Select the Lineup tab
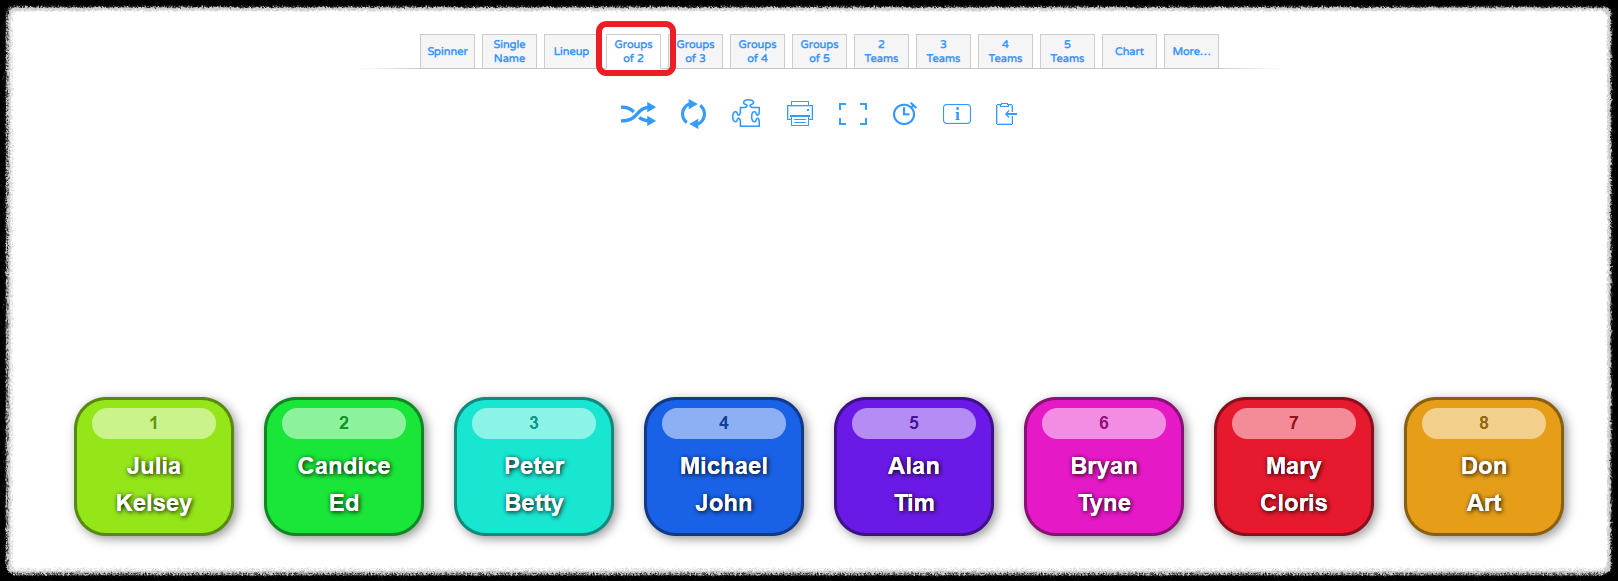The width and height of the screenshot is (1618, 581). [x=571, y=51]
